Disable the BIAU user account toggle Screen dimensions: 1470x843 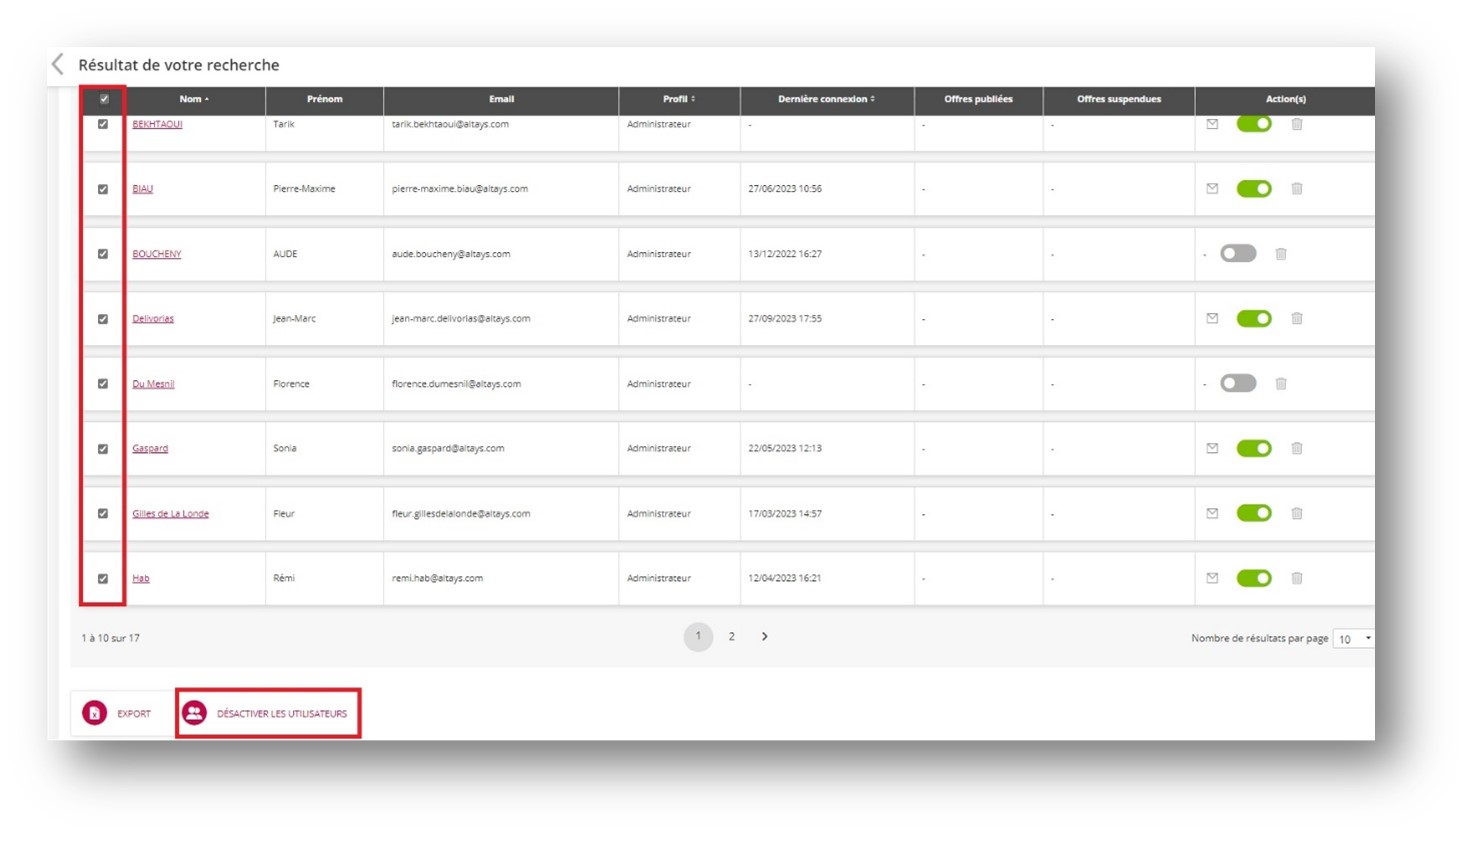click(x=1254, y=189)
